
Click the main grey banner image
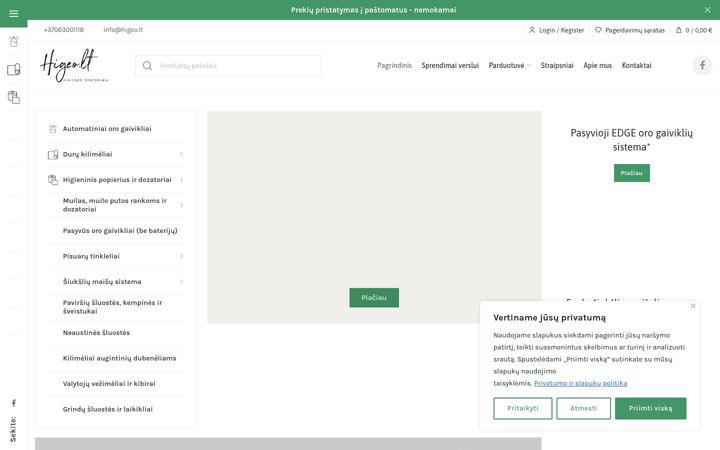[374, 217]
